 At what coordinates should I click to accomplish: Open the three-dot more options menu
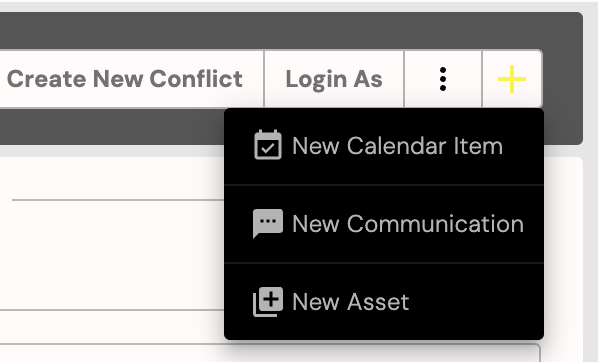pos(443,79)
